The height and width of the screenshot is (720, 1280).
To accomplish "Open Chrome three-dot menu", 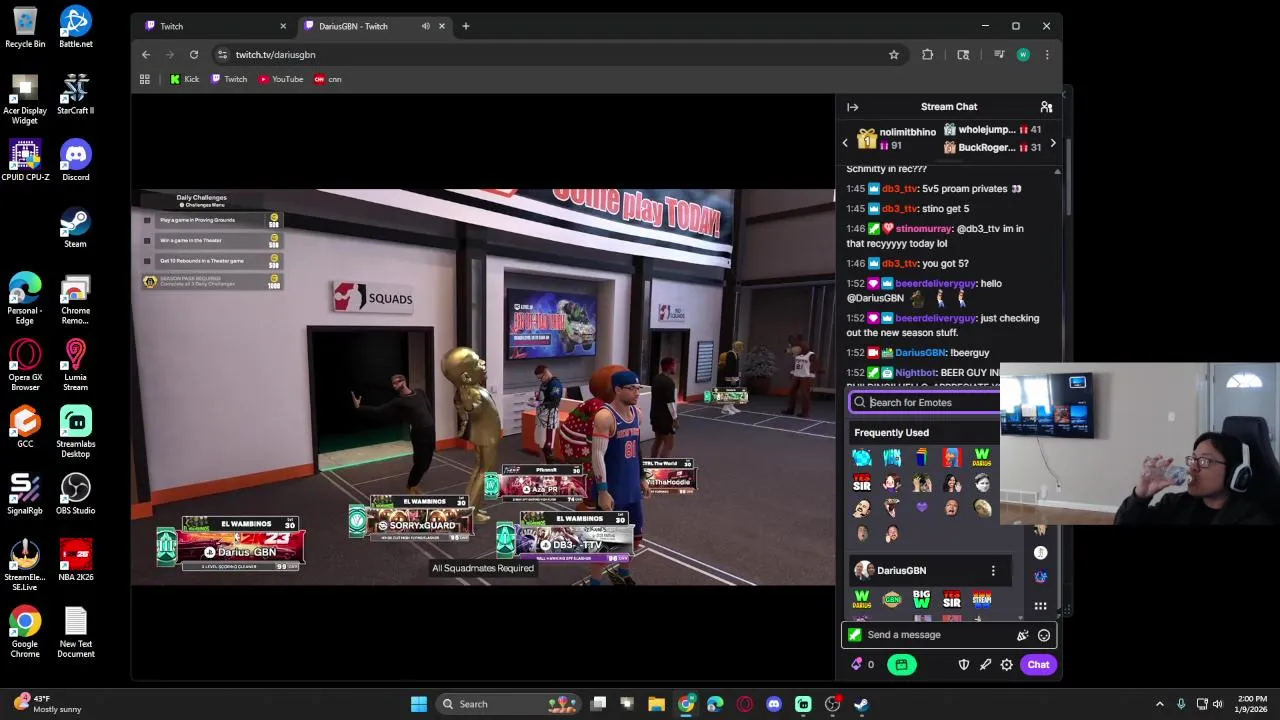I will [1047, 55].
